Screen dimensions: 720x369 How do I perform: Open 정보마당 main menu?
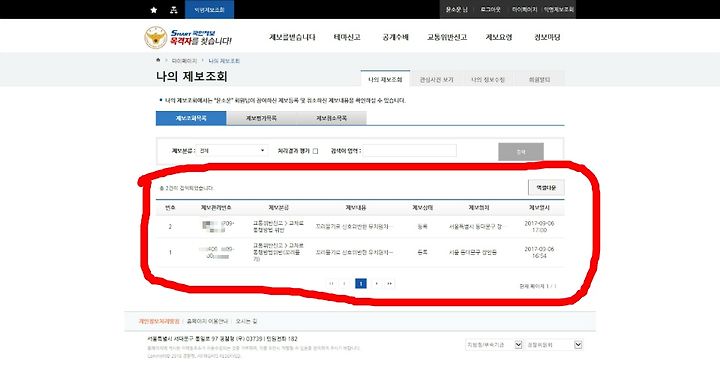pos(547,38)
